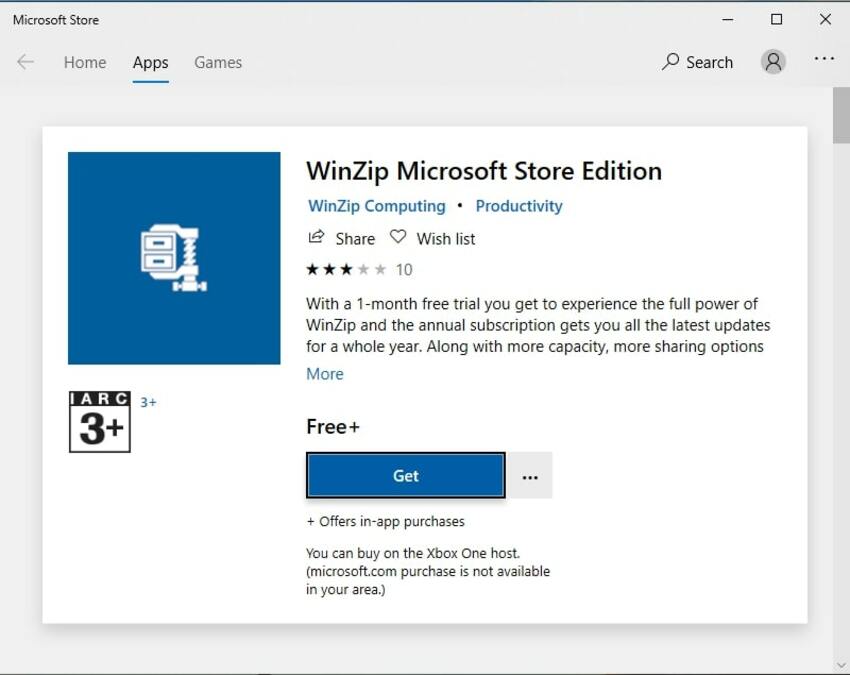Image resolution: width=850 pixels, height=675 pixels.
Task: Open the WinZip Computing publisher link
Action: point(376,206)
